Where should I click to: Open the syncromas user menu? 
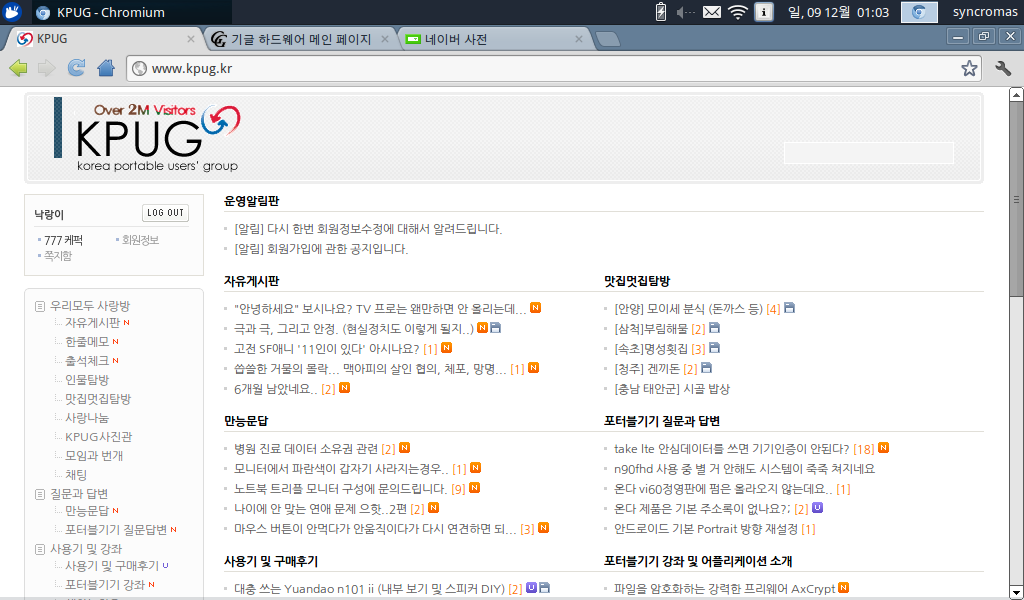[985, 12]
